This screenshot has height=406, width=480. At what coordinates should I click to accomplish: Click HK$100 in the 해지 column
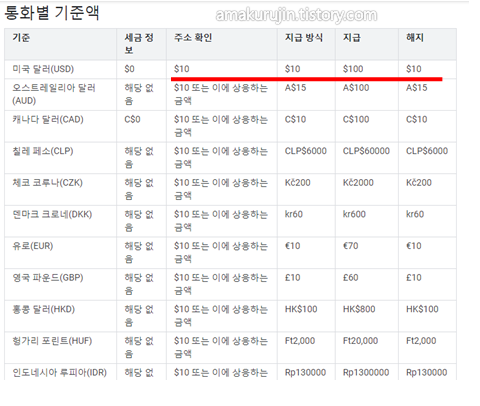pyautogui.click(x=422, y=309)
